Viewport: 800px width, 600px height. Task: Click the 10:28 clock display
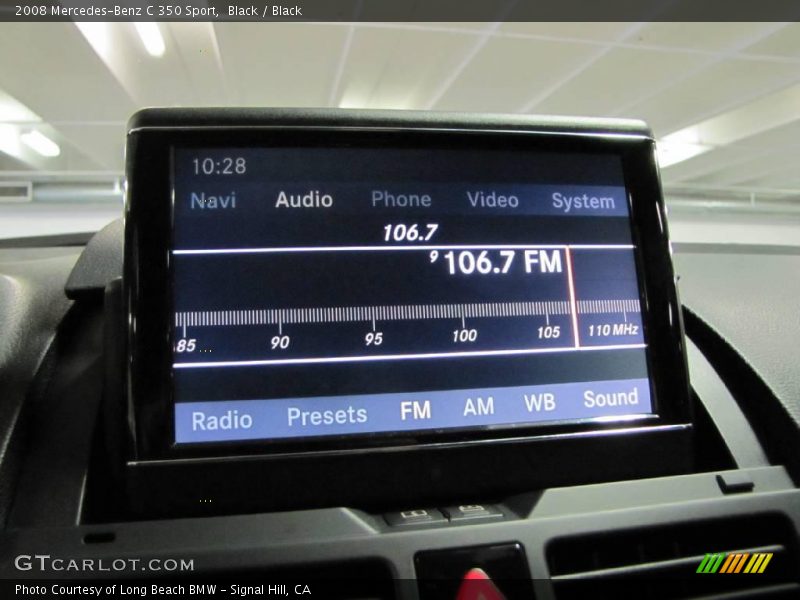219,166
